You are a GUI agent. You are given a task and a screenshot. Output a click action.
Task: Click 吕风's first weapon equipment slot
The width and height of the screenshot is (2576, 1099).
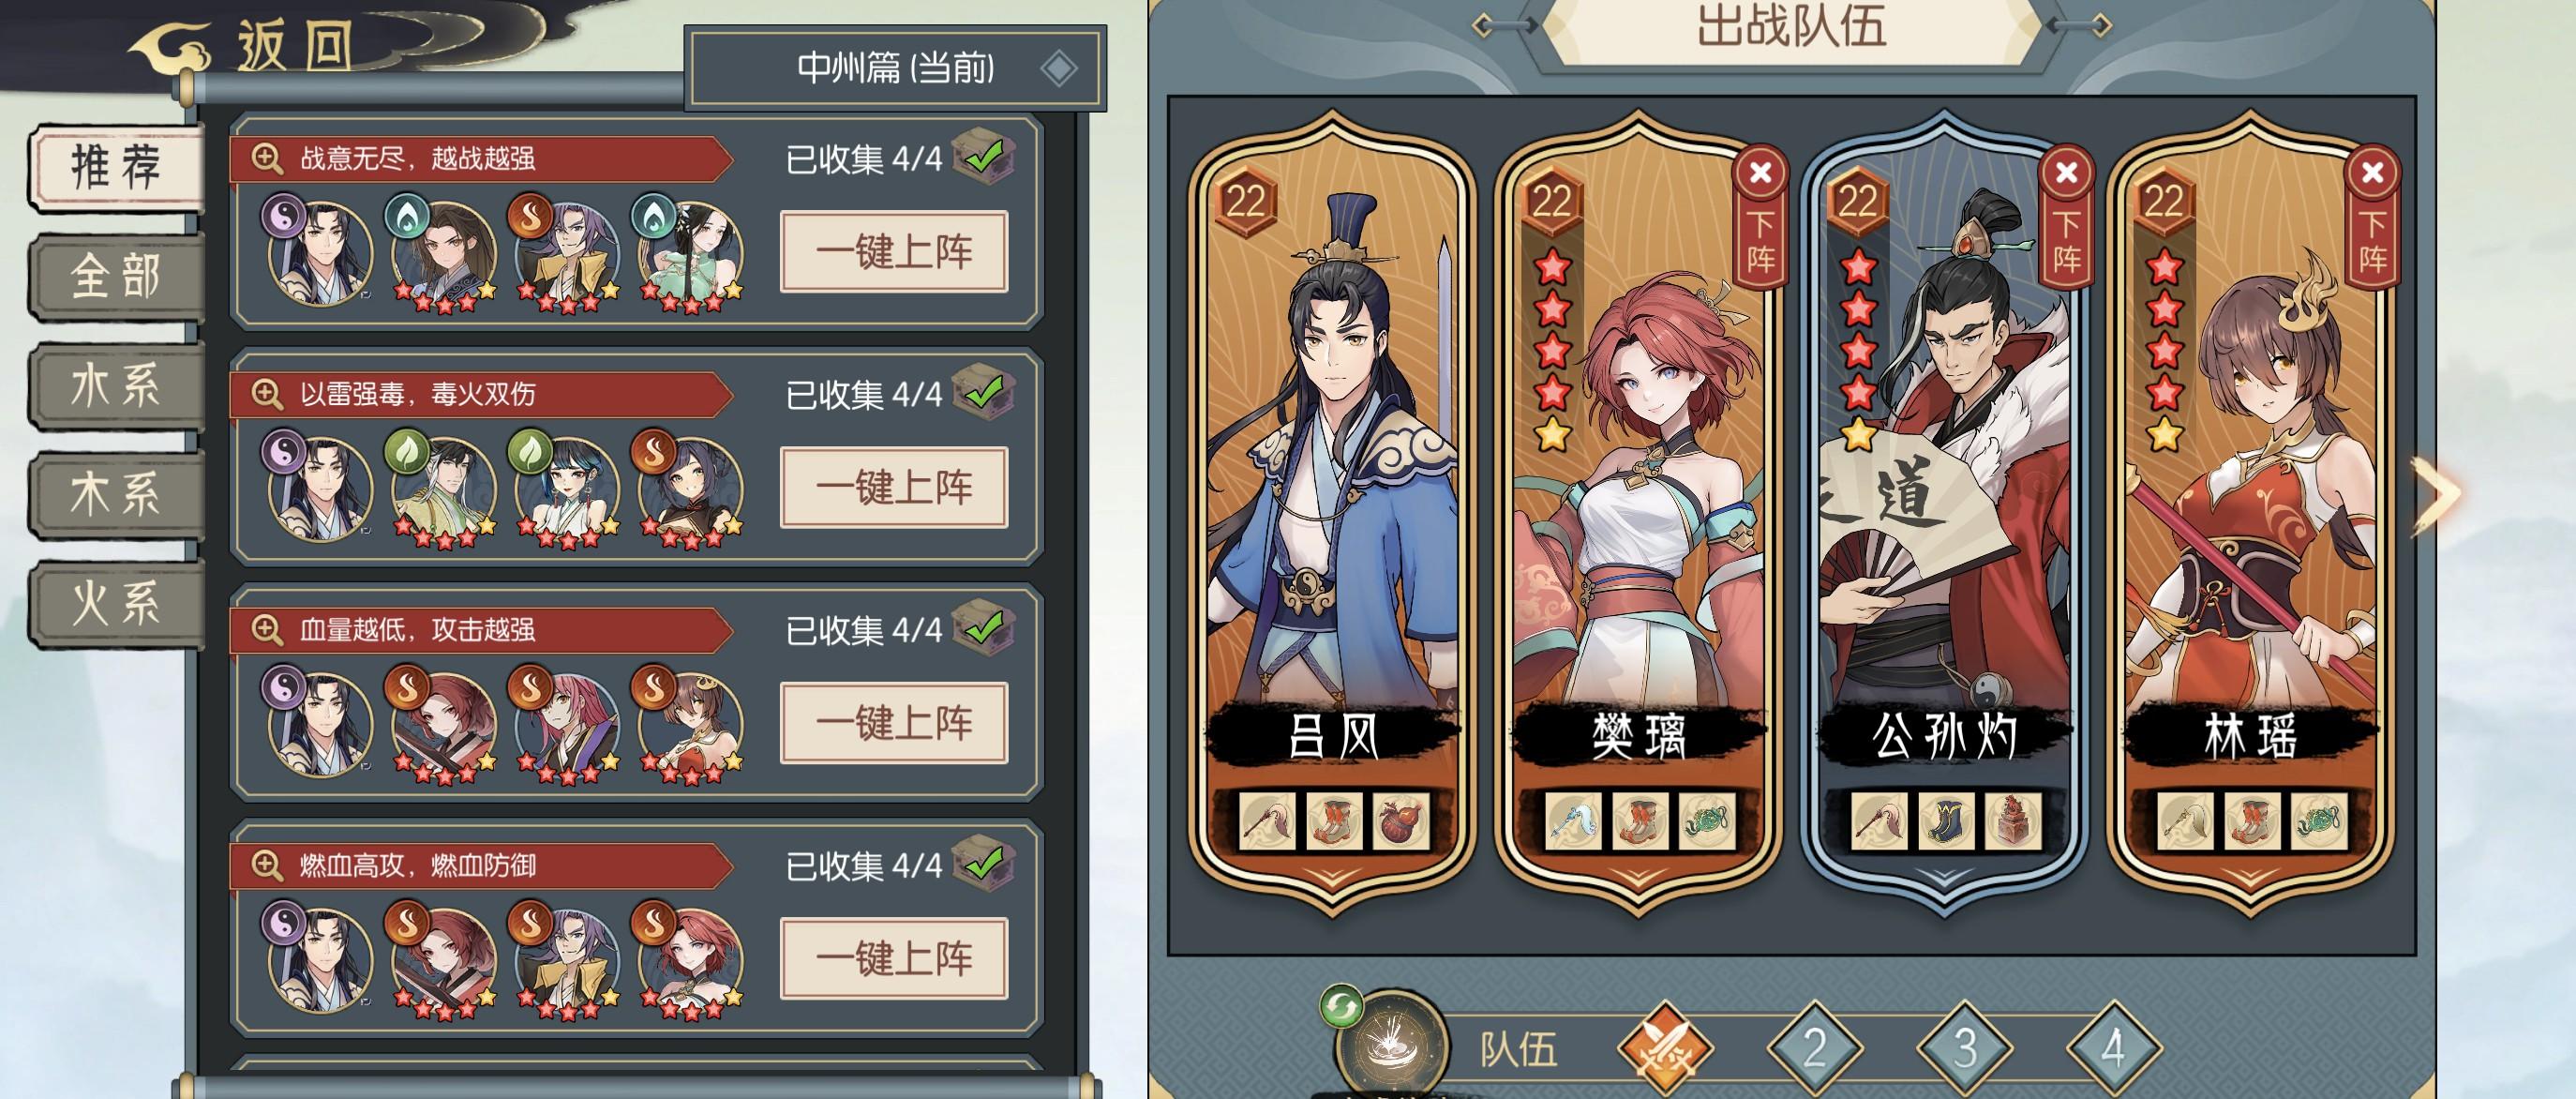point(1268,821)
